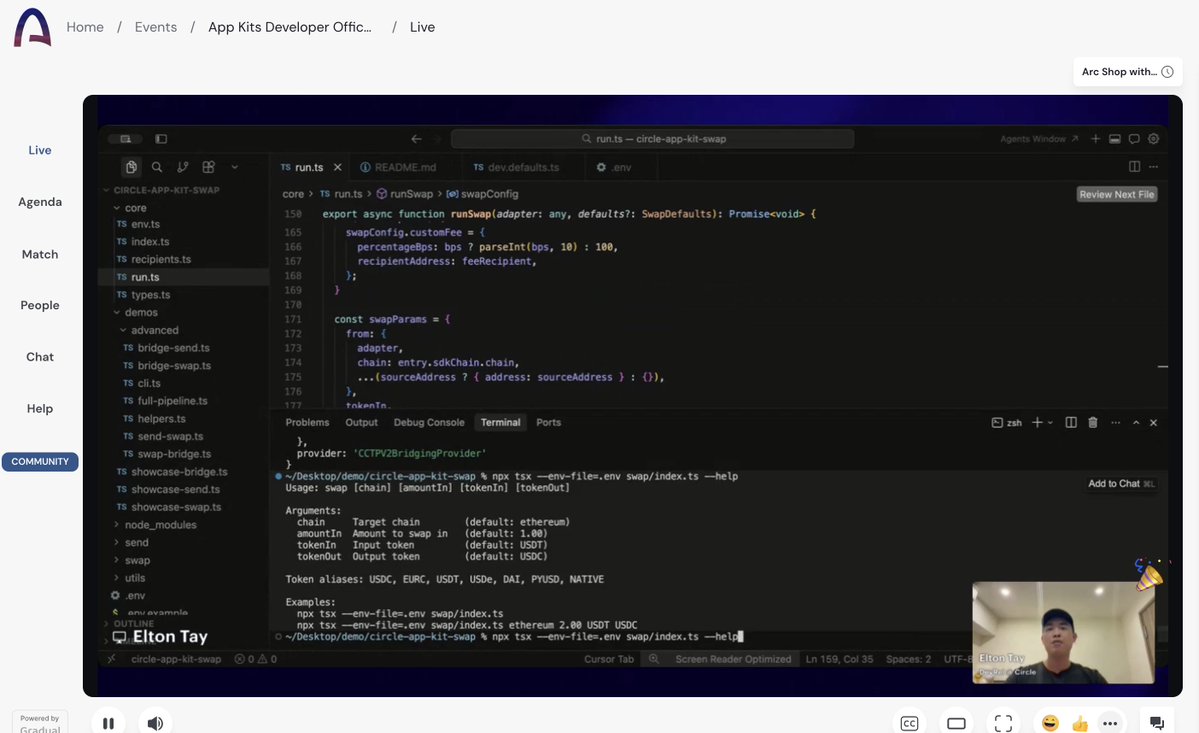
Task: Open the settings gear in title bar
Action: pyautogui.click(x=1153, y=139)
